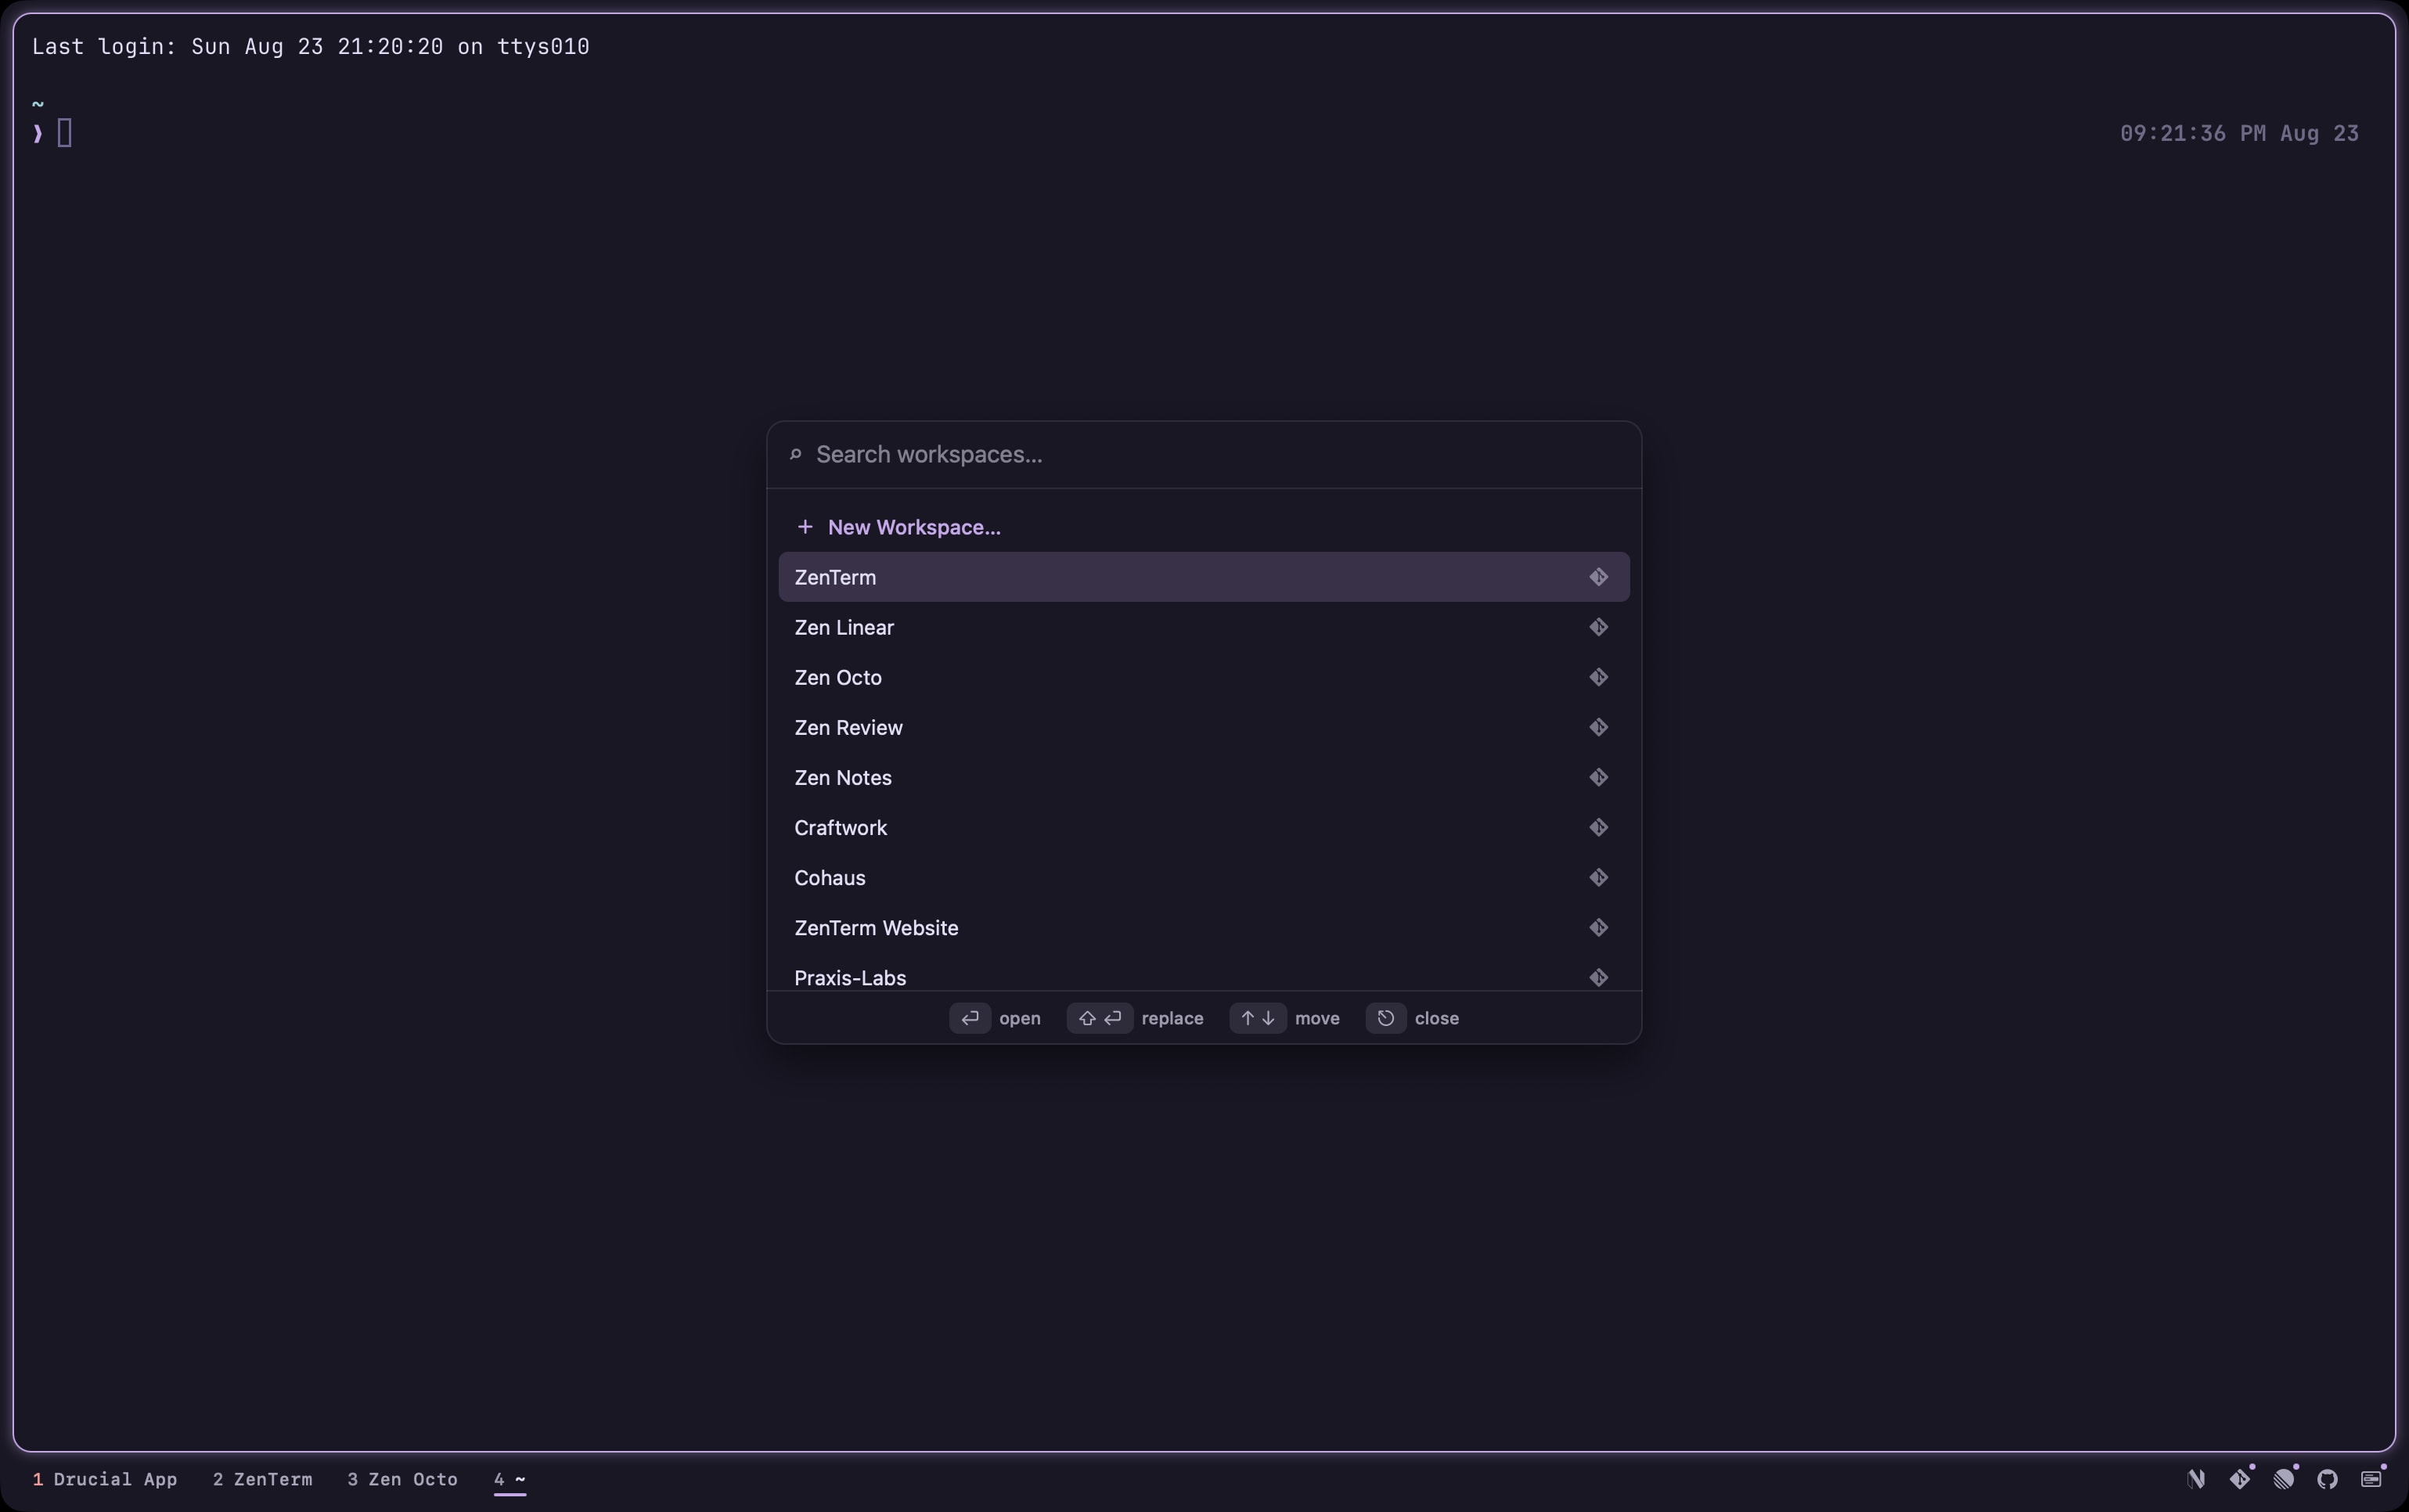Switch to tab 2 ZenTerm
Image resolution: width=2409 pixels, height=1512 pixels.
point(262,1479)
